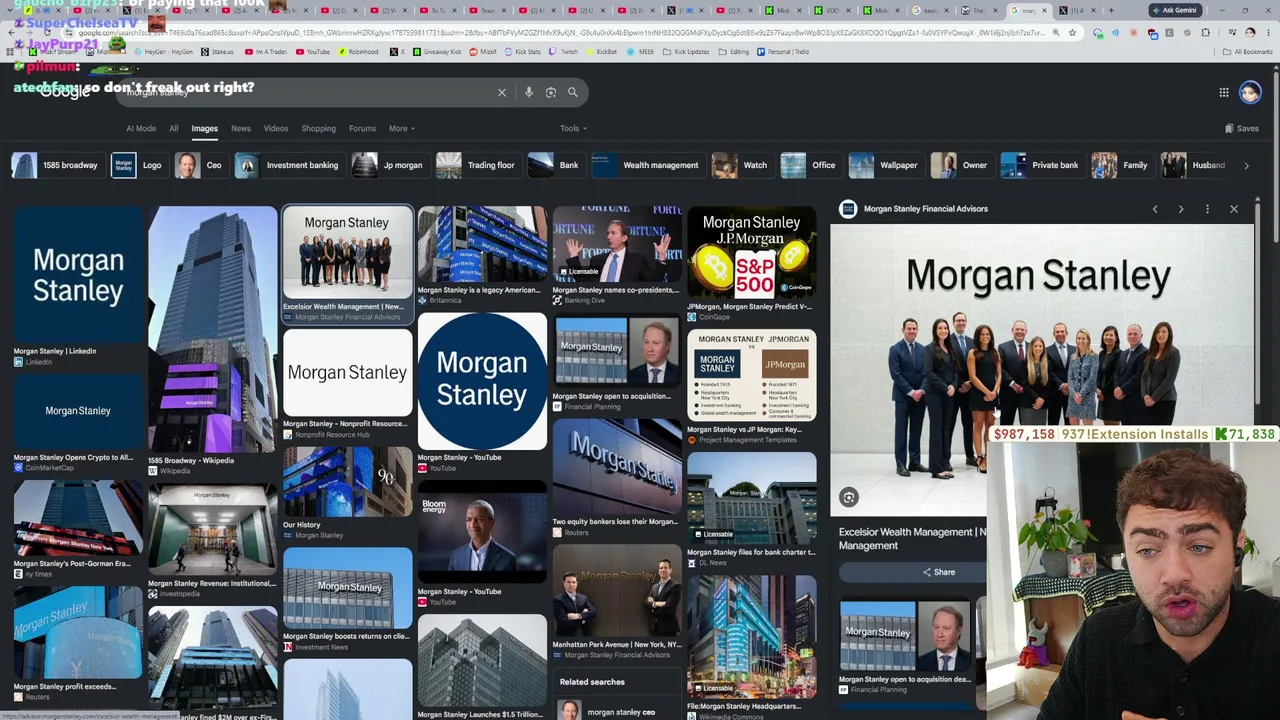Screen dimensions: 1280x720
Task: Switch to the Forums tab
Action: 362,128
